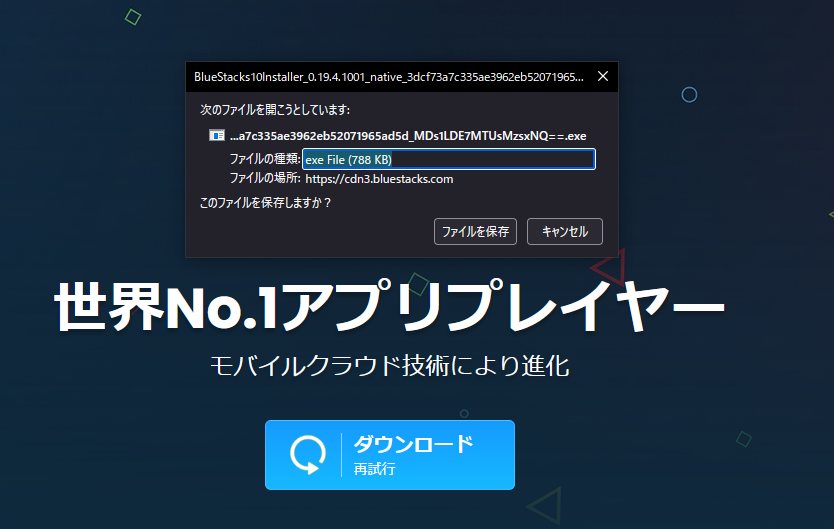The image size is (834, 529).
Task: Click the 次のファイルを開こうとしています message
Action: (x=274, y=109)
